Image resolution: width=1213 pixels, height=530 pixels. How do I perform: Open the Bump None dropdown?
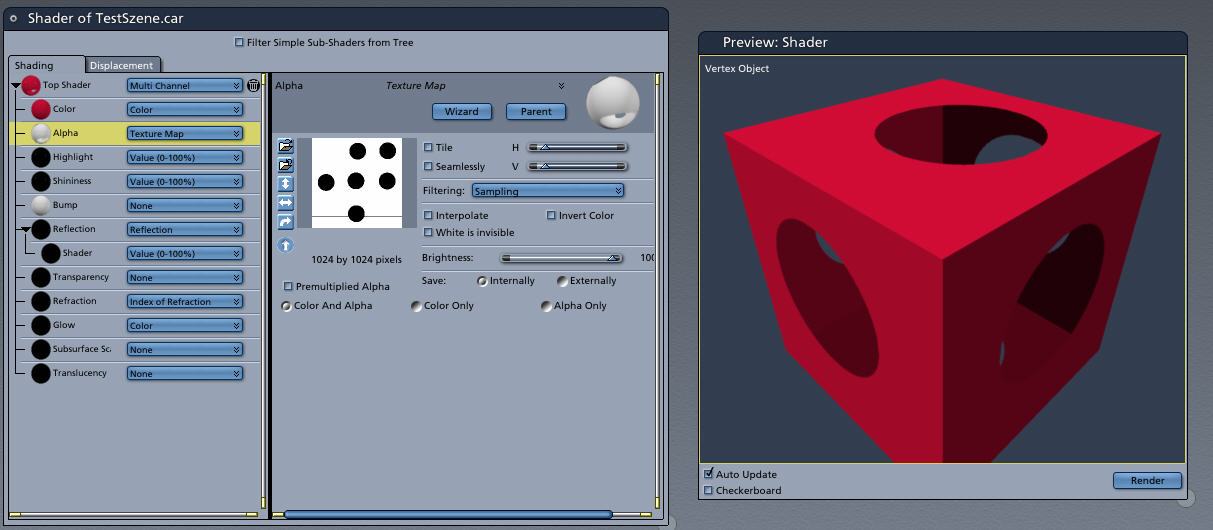pos(185,206)
